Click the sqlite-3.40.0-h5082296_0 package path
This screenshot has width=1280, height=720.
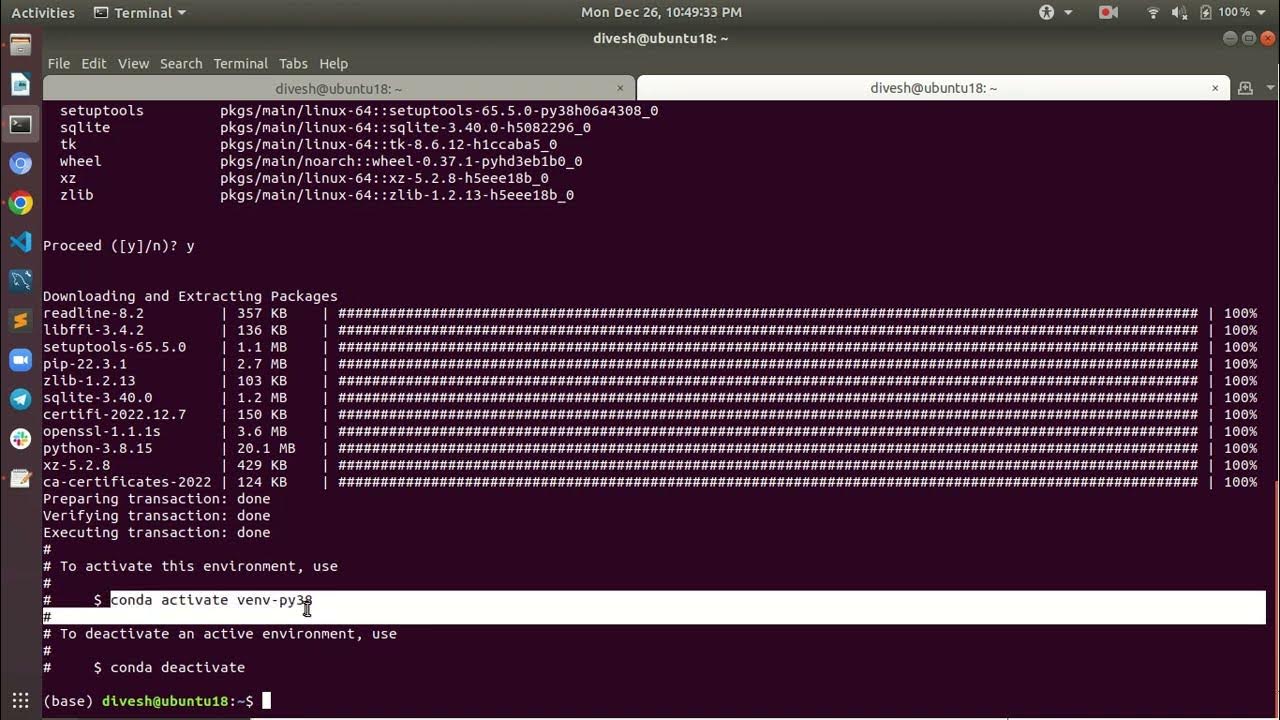click(x=405, y=128)
